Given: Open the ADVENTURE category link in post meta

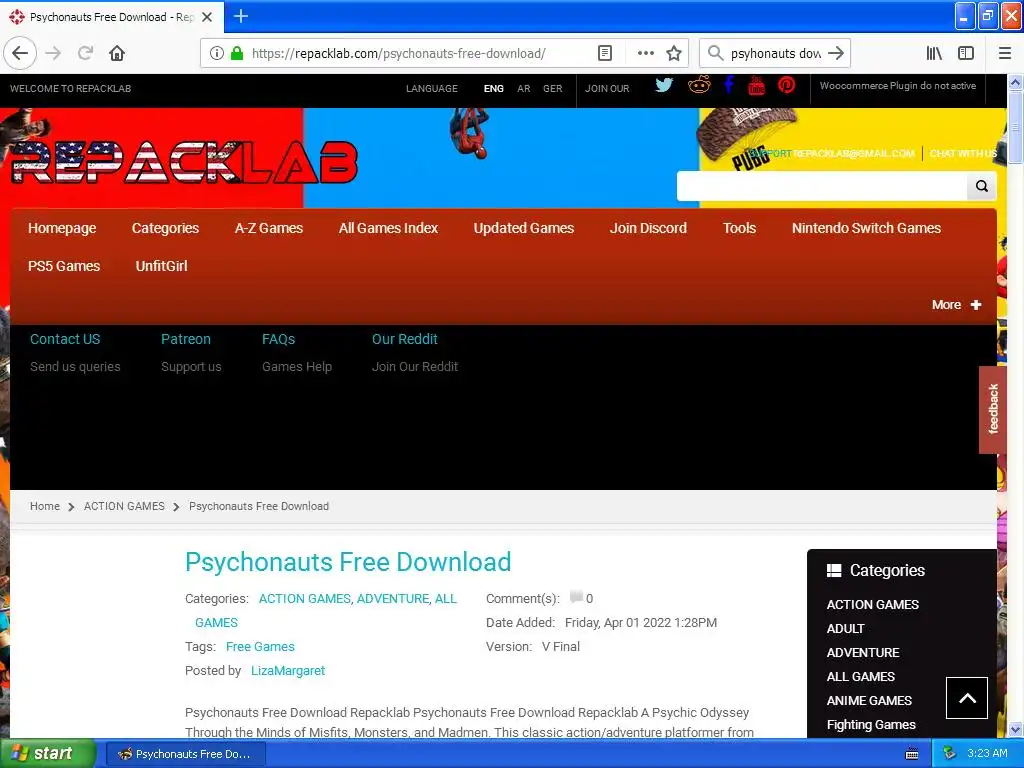Looking at the screenshot, I should click(x=392, y=598).
